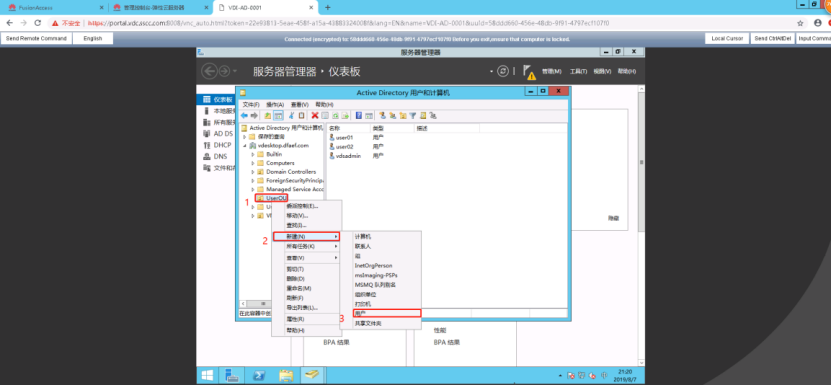
Task: Reload the browser page
Action: click(x=38, y=23)
